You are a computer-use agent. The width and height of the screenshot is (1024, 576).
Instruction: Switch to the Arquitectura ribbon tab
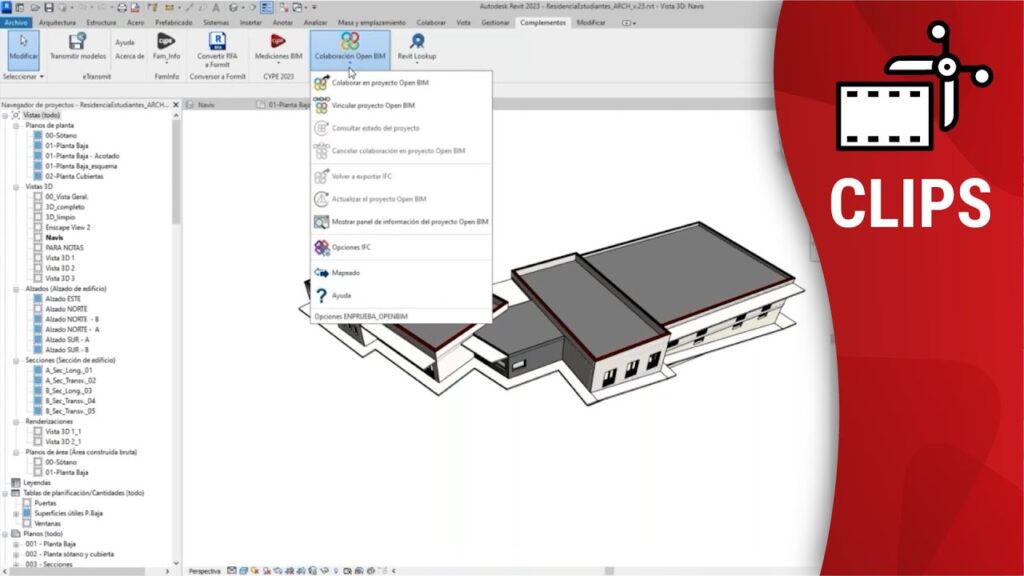click(x=56, y=21)
